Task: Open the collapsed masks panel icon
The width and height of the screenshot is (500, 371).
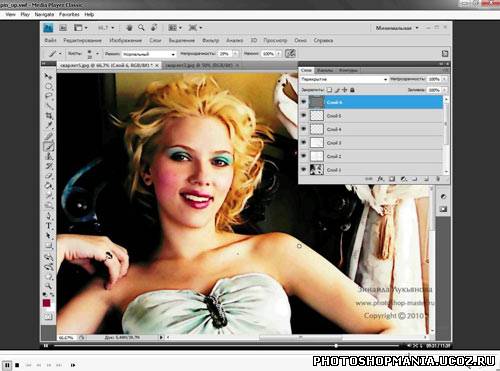Action: point(443,209)
